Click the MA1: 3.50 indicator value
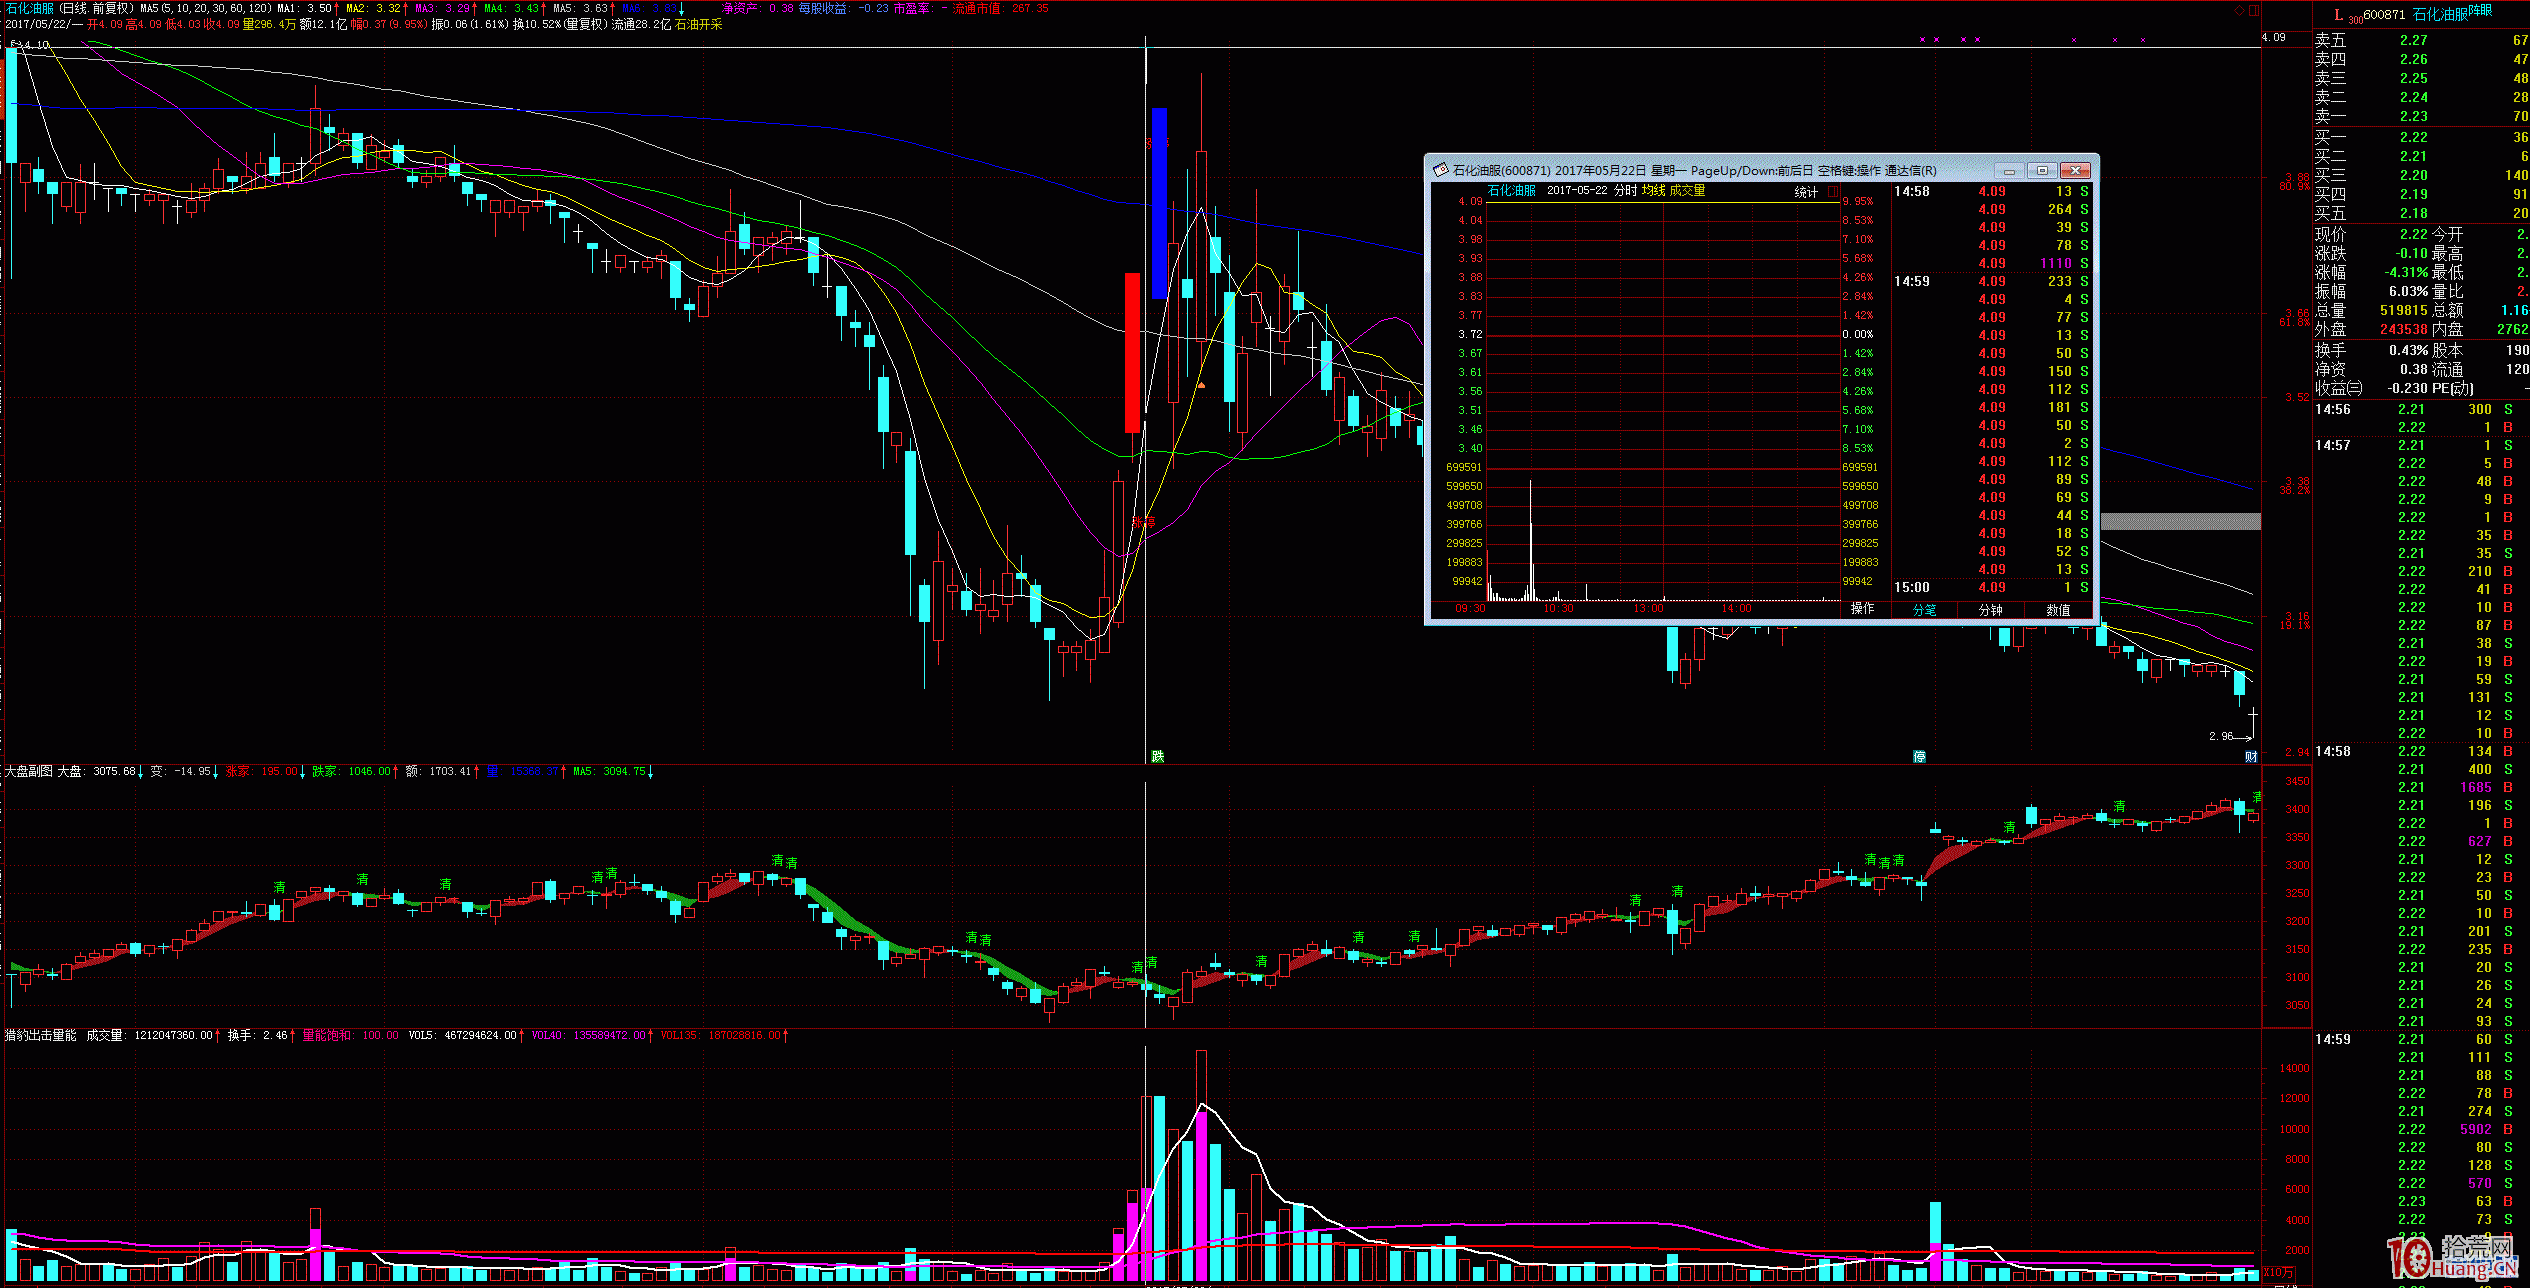The width and height of the screenshot is (2530, 1288). [x=305, y=8]
